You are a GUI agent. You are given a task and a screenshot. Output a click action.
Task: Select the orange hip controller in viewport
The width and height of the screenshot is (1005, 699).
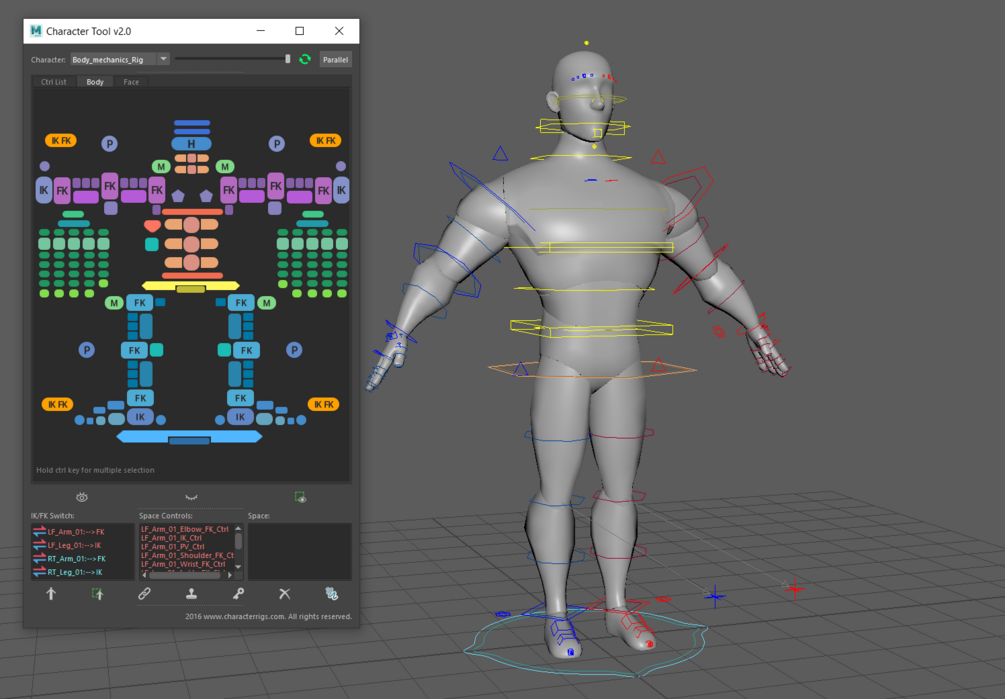592,370
